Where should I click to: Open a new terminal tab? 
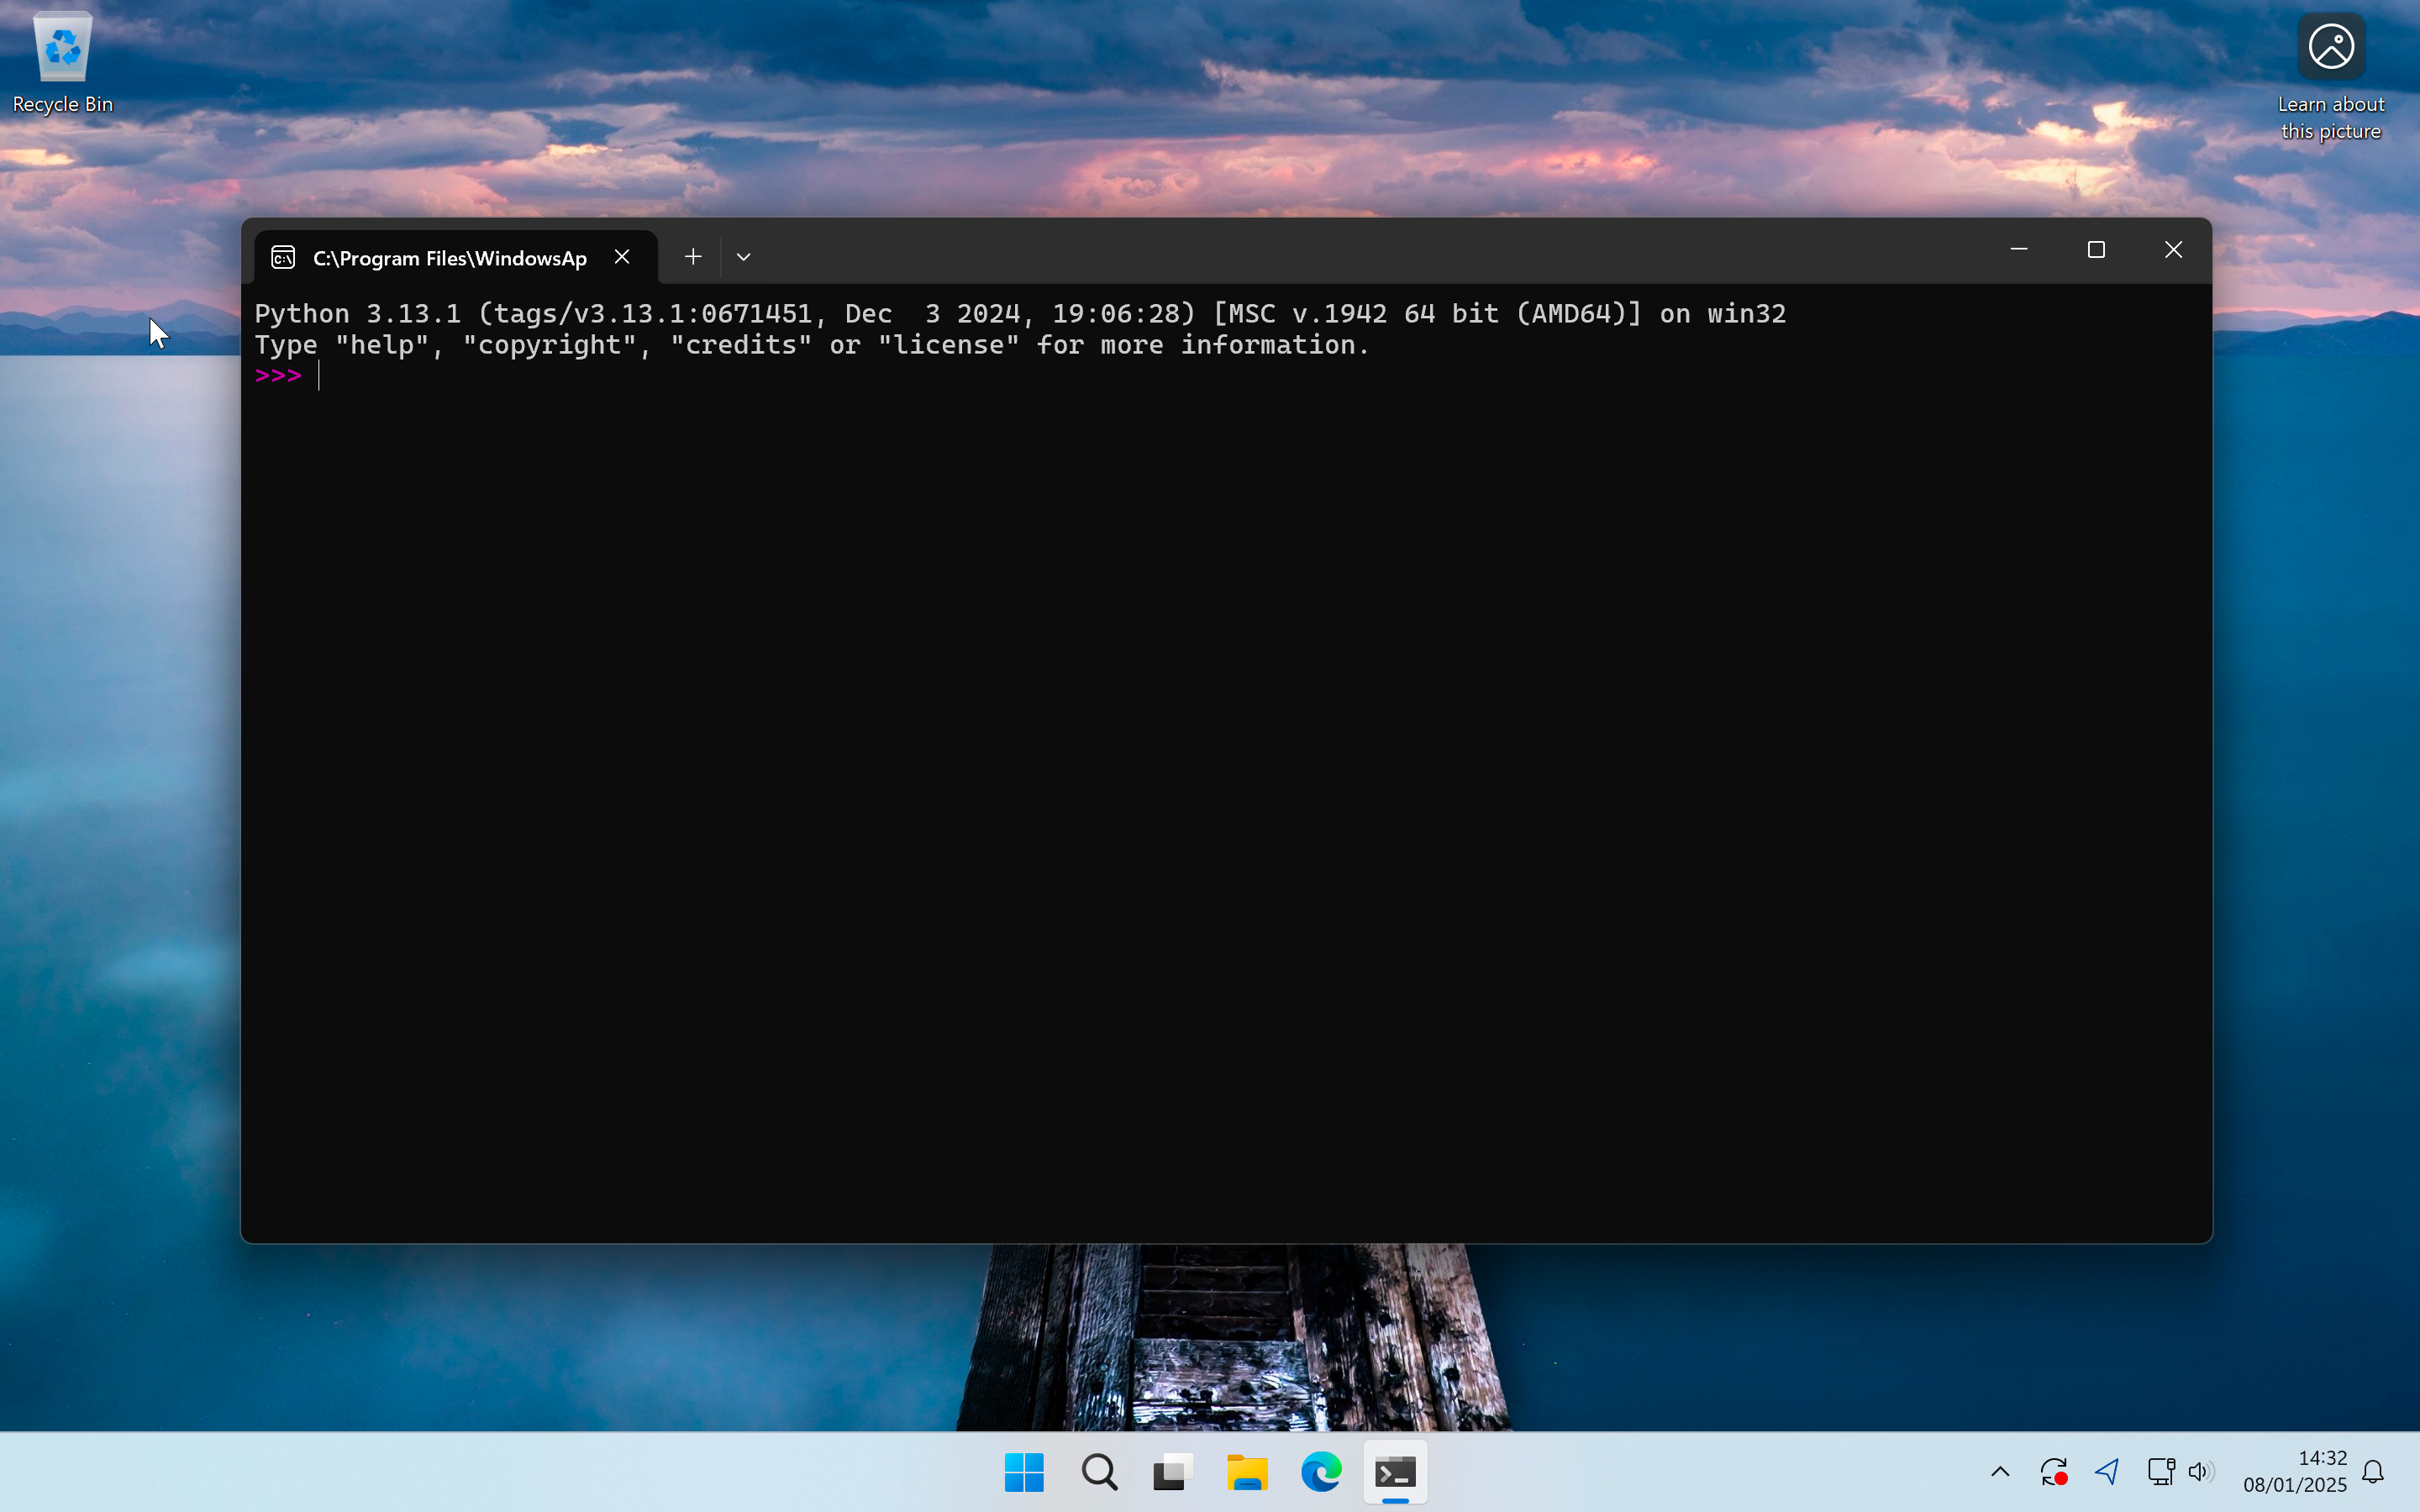point(692,256)
